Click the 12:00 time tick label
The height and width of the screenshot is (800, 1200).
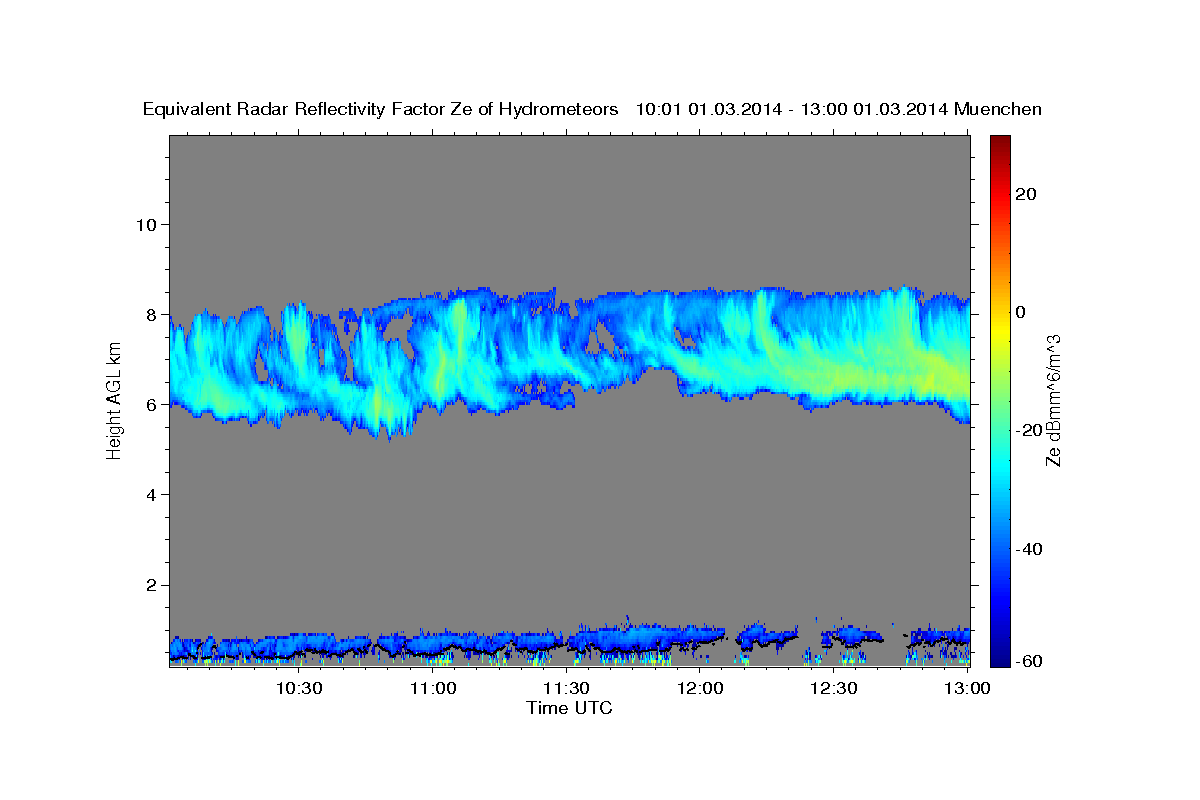(701, 688)
